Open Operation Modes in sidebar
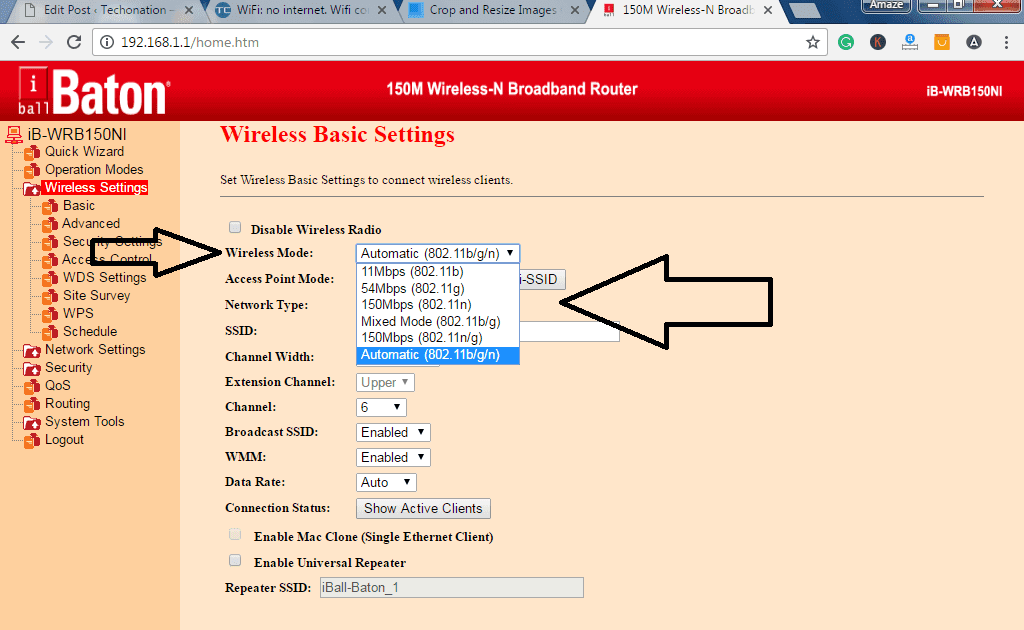This screenshot has height=630, width=1024. pos(94,170)
